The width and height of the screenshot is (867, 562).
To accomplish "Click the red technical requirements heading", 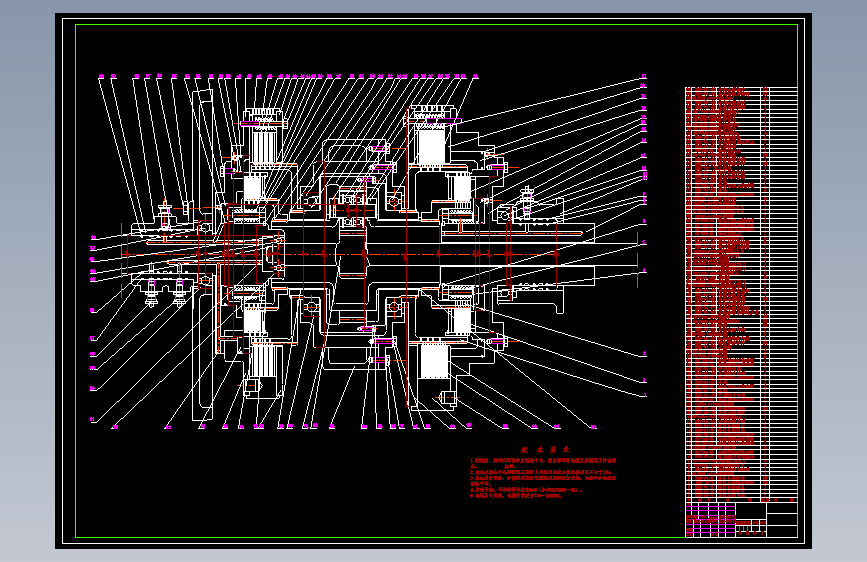I will click(545, 450).
